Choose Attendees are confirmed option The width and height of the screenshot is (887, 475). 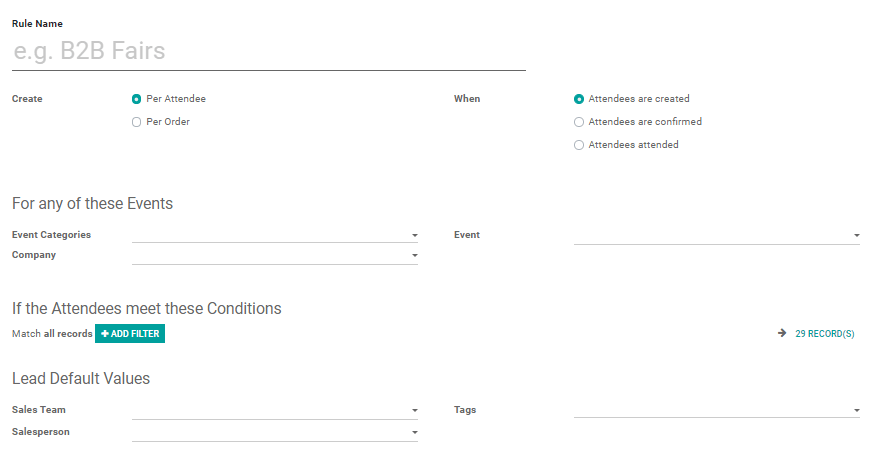click(579, 122)
